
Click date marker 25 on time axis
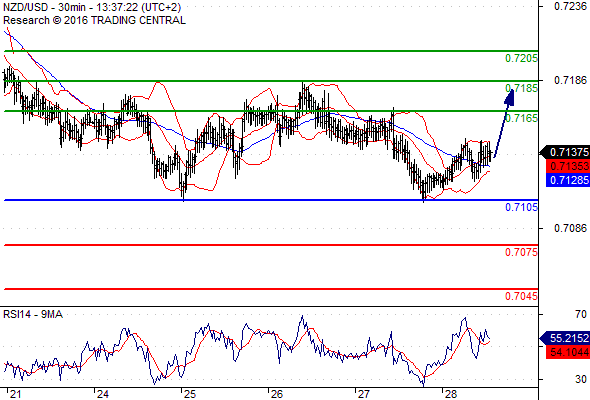pos(190,394)
